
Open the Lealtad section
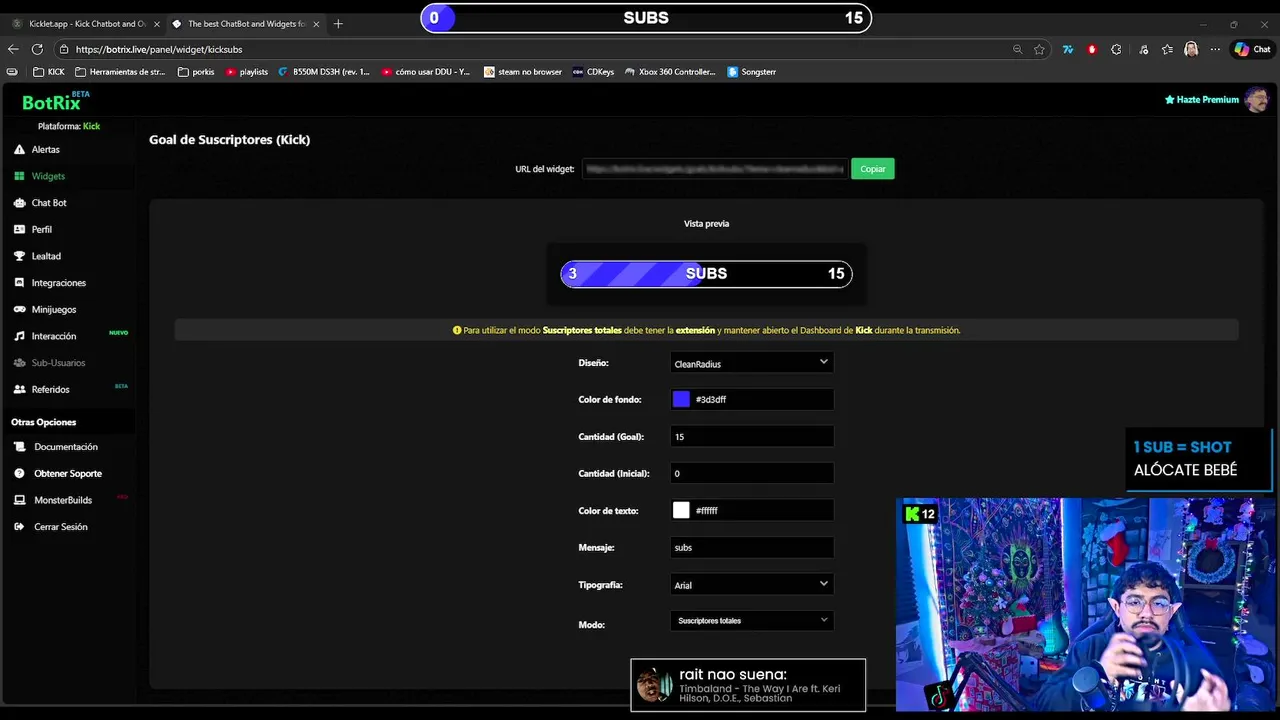pos(46,256)
